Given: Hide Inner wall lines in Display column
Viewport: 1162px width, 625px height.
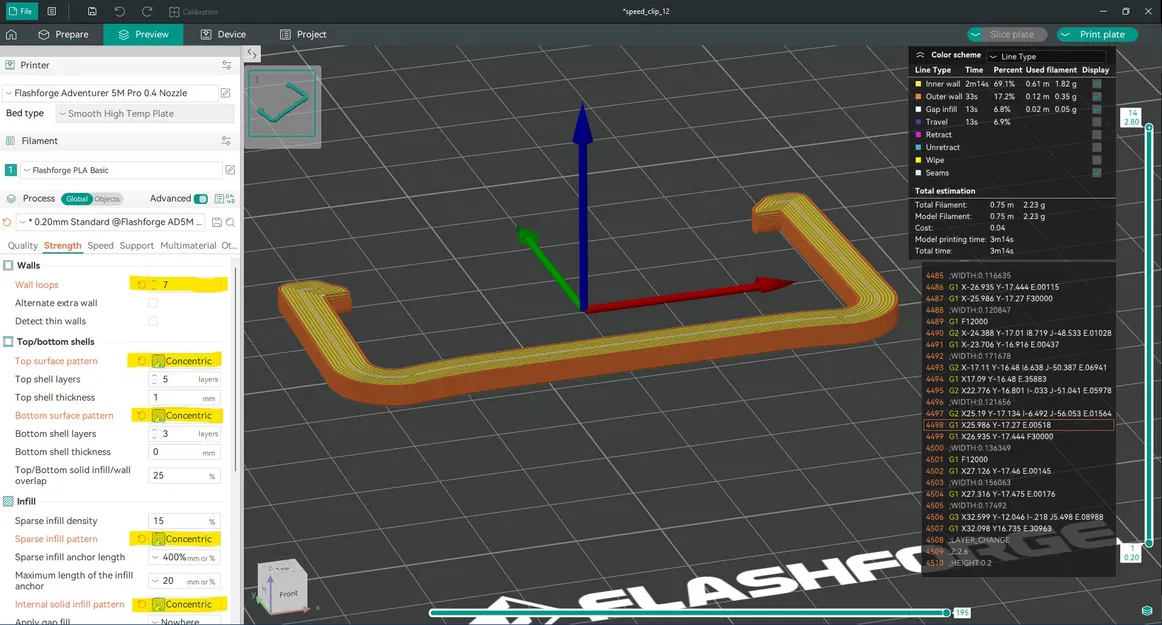Looking at the screenshot, I should click(1097, 84).
